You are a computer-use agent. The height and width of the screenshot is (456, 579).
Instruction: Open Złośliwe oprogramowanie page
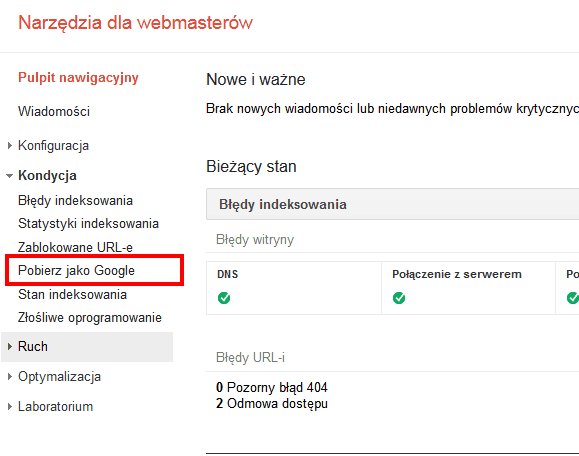point(90,318)
